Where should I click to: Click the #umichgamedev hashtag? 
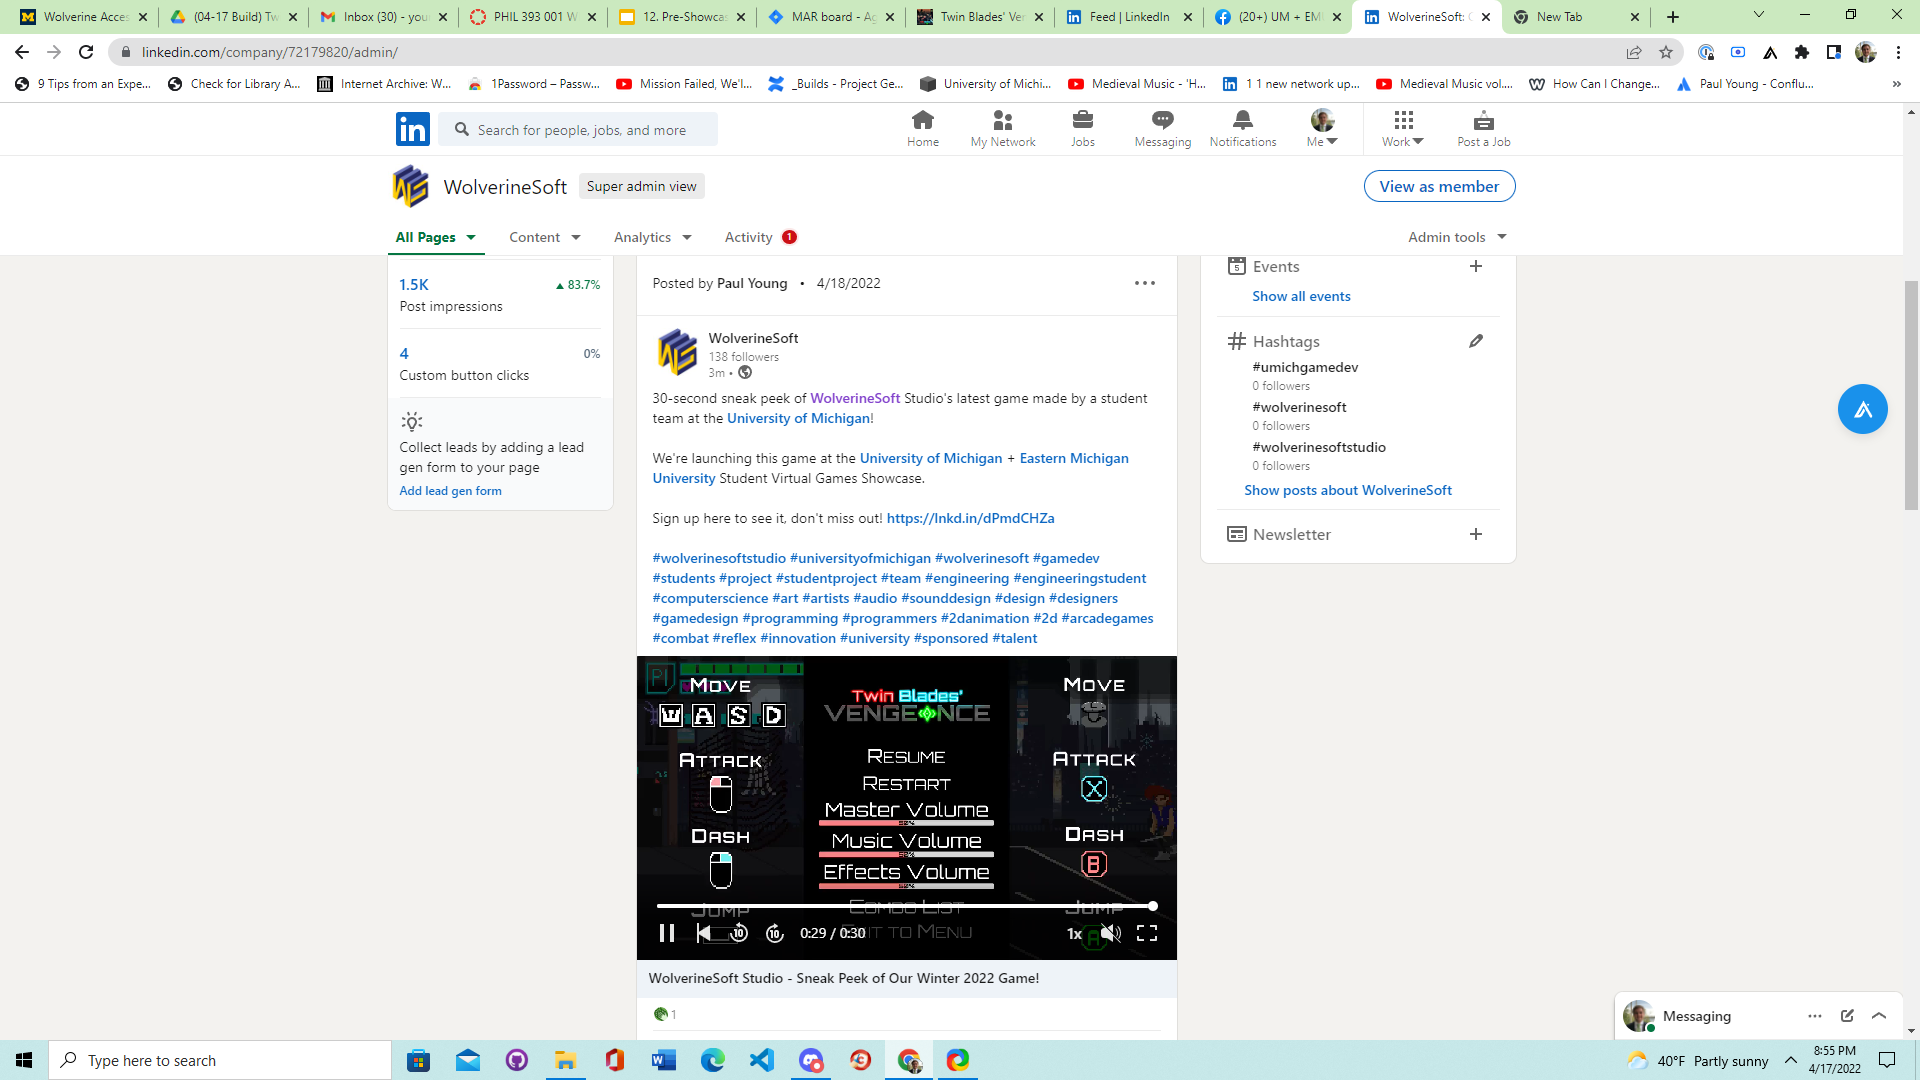click(1304, 367)
